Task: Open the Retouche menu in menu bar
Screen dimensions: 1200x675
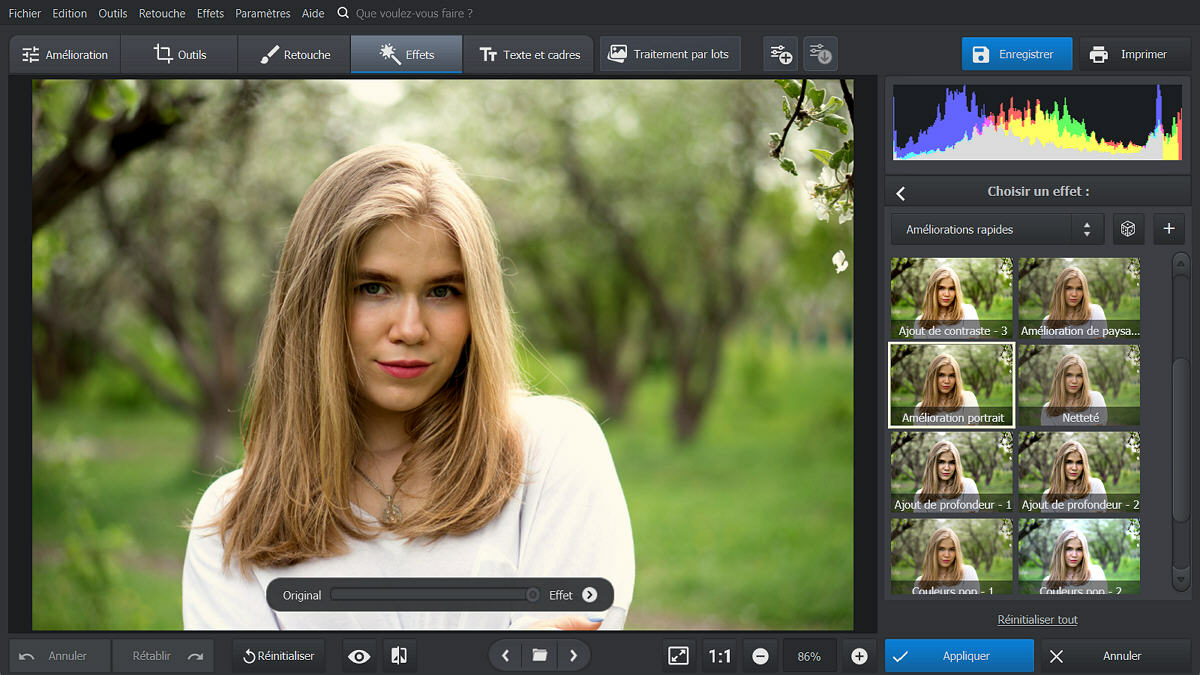Action: tap(162, 13)
